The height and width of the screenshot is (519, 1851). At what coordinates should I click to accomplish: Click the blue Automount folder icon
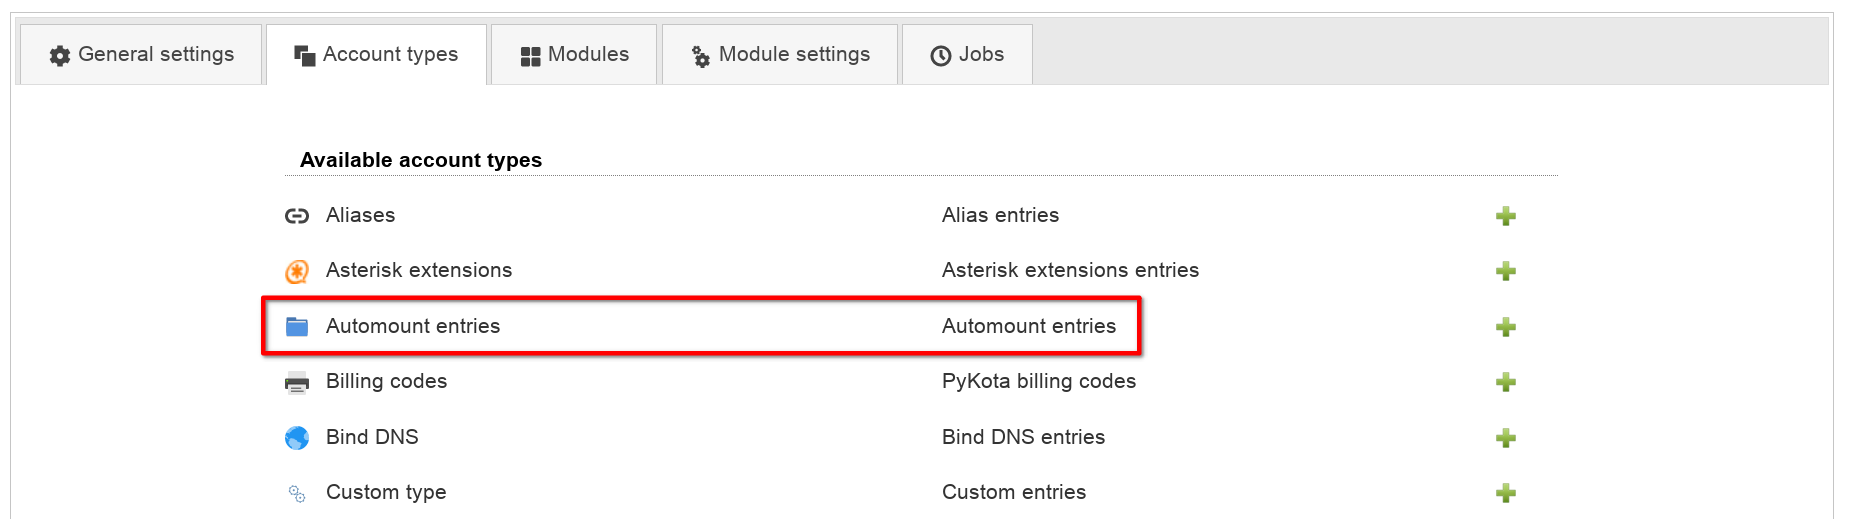coord(297,326)
